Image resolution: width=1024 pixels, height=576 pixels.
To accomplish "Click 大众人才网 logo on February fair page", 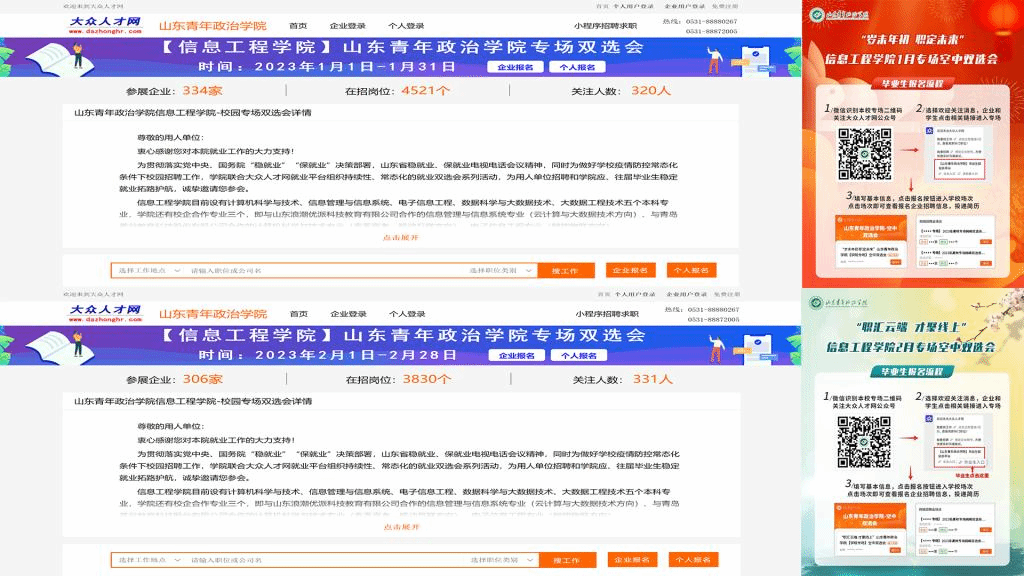I will pos(105,313).
